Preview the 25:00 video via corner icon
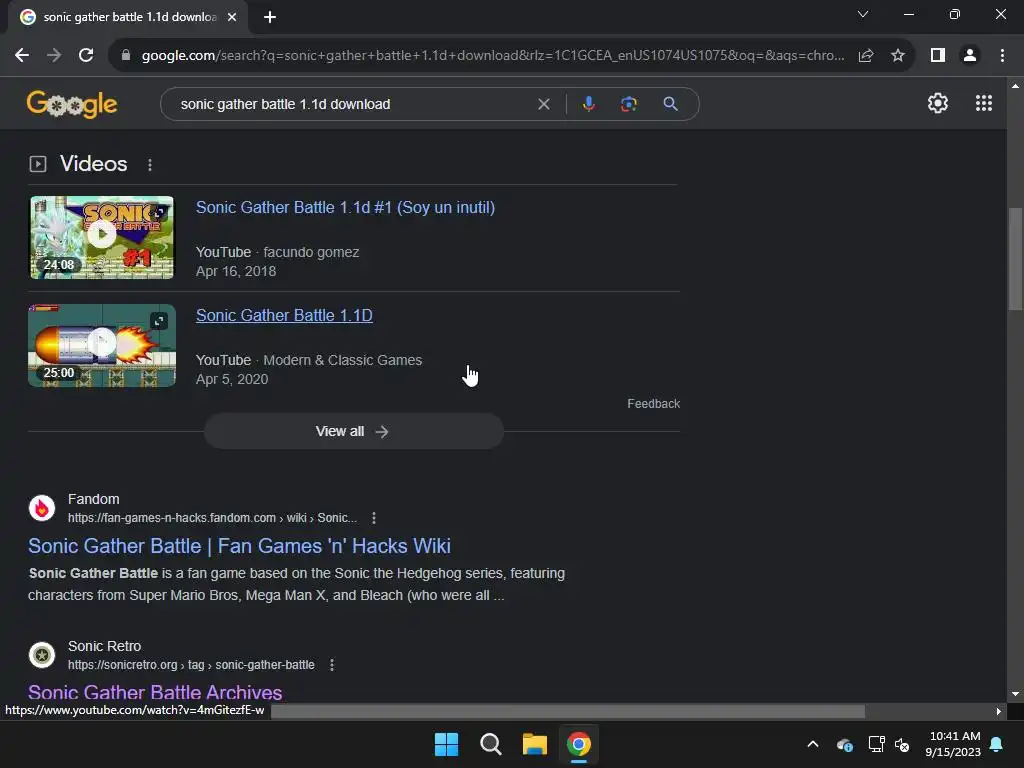 point(159,321)
